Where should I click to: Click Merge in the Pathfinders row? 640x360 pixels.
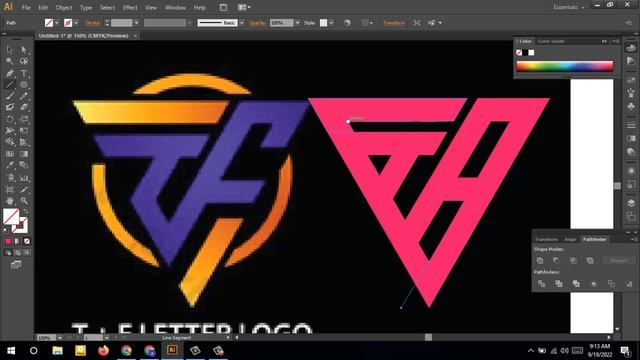click(x=576, y=284)
